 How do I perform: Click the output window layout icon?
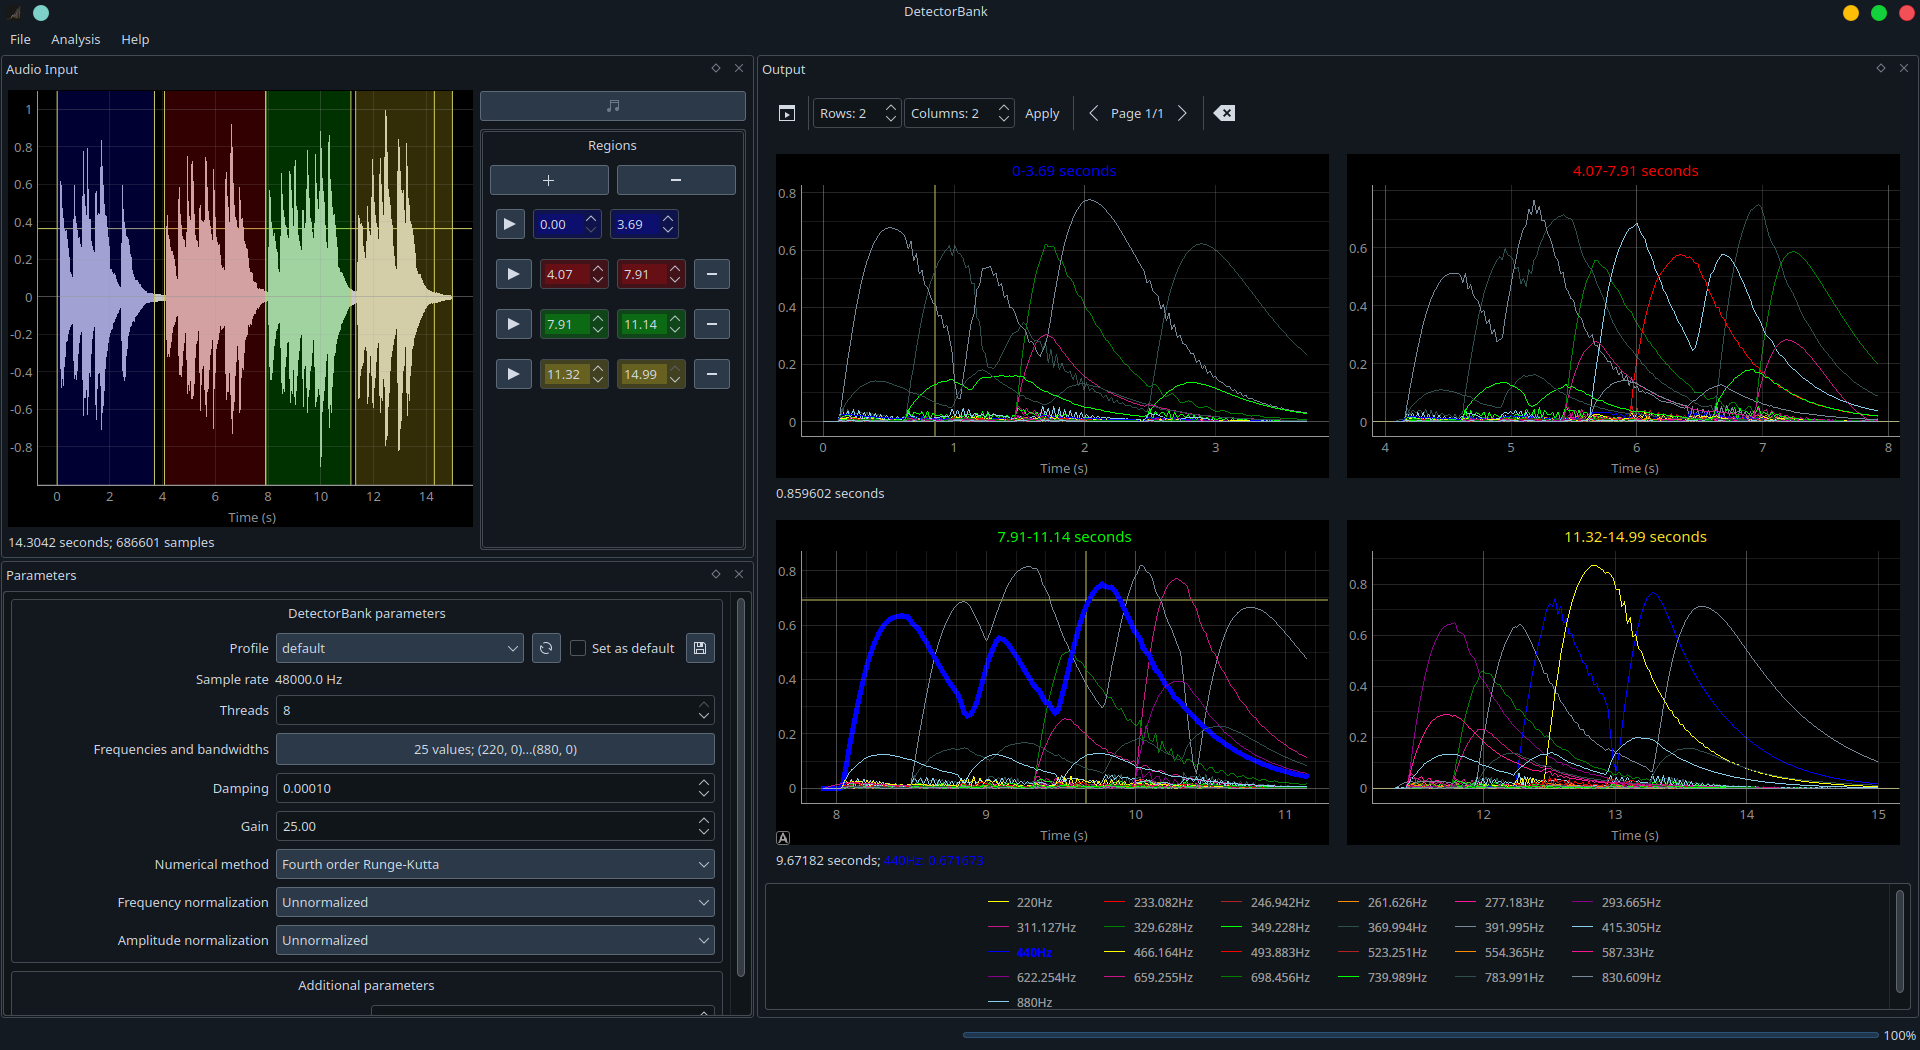pos(787,113)
